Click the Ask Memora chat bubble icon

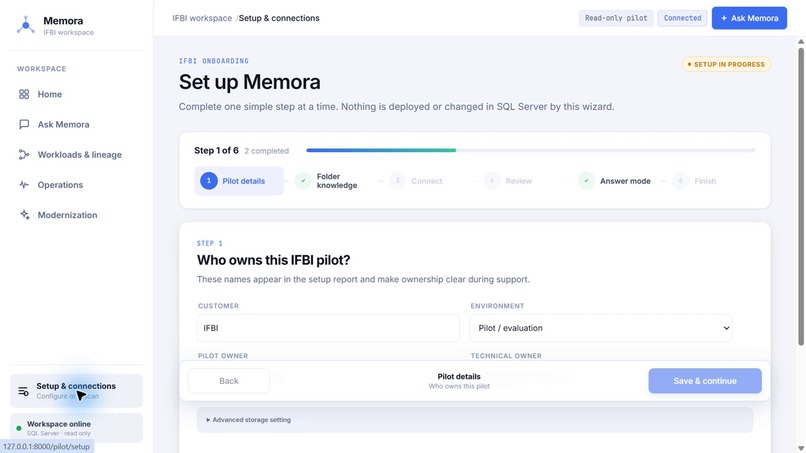[x=24, y=124]
